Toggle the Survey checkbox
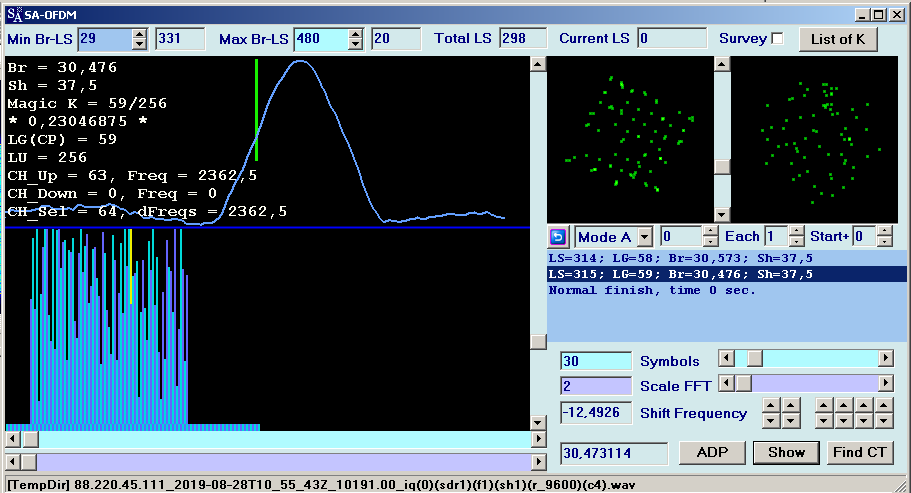The width and height of the screenshot is (911, 493). pos(777,38)
